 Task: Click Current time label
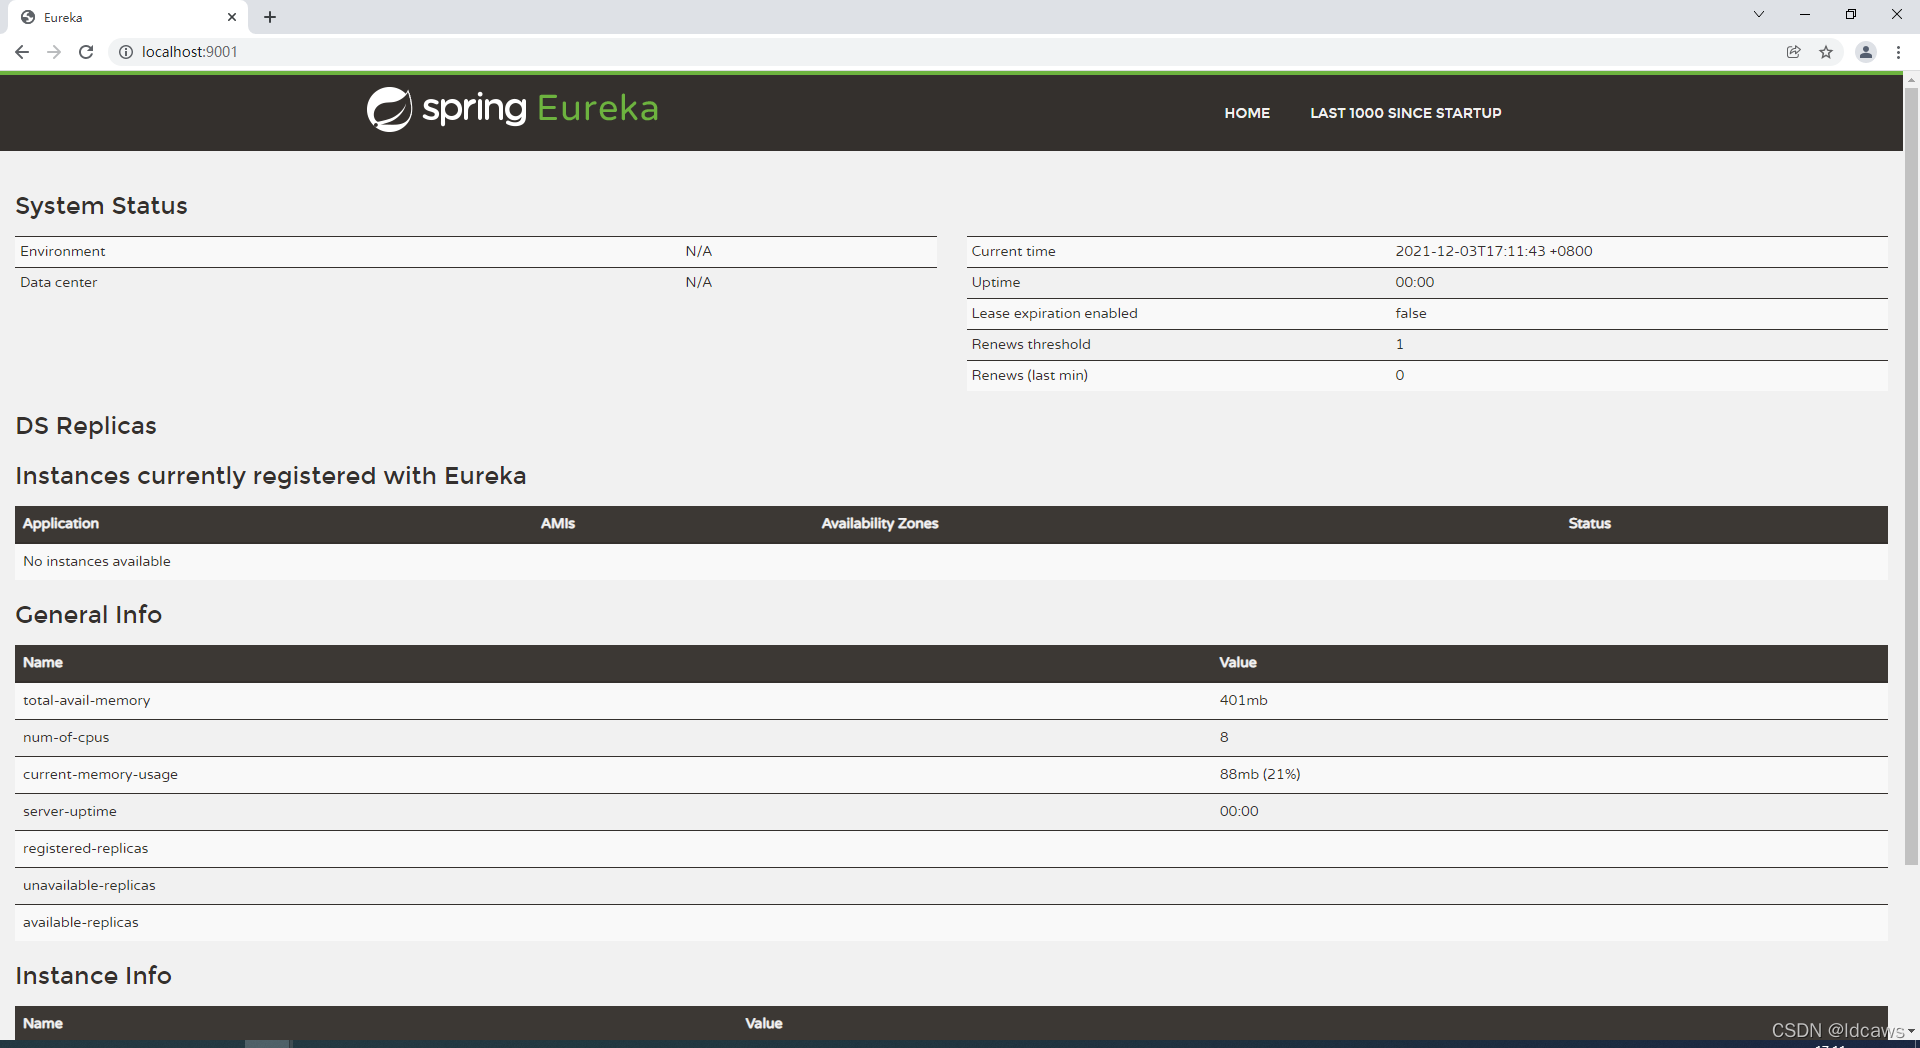coord(1013,252)
